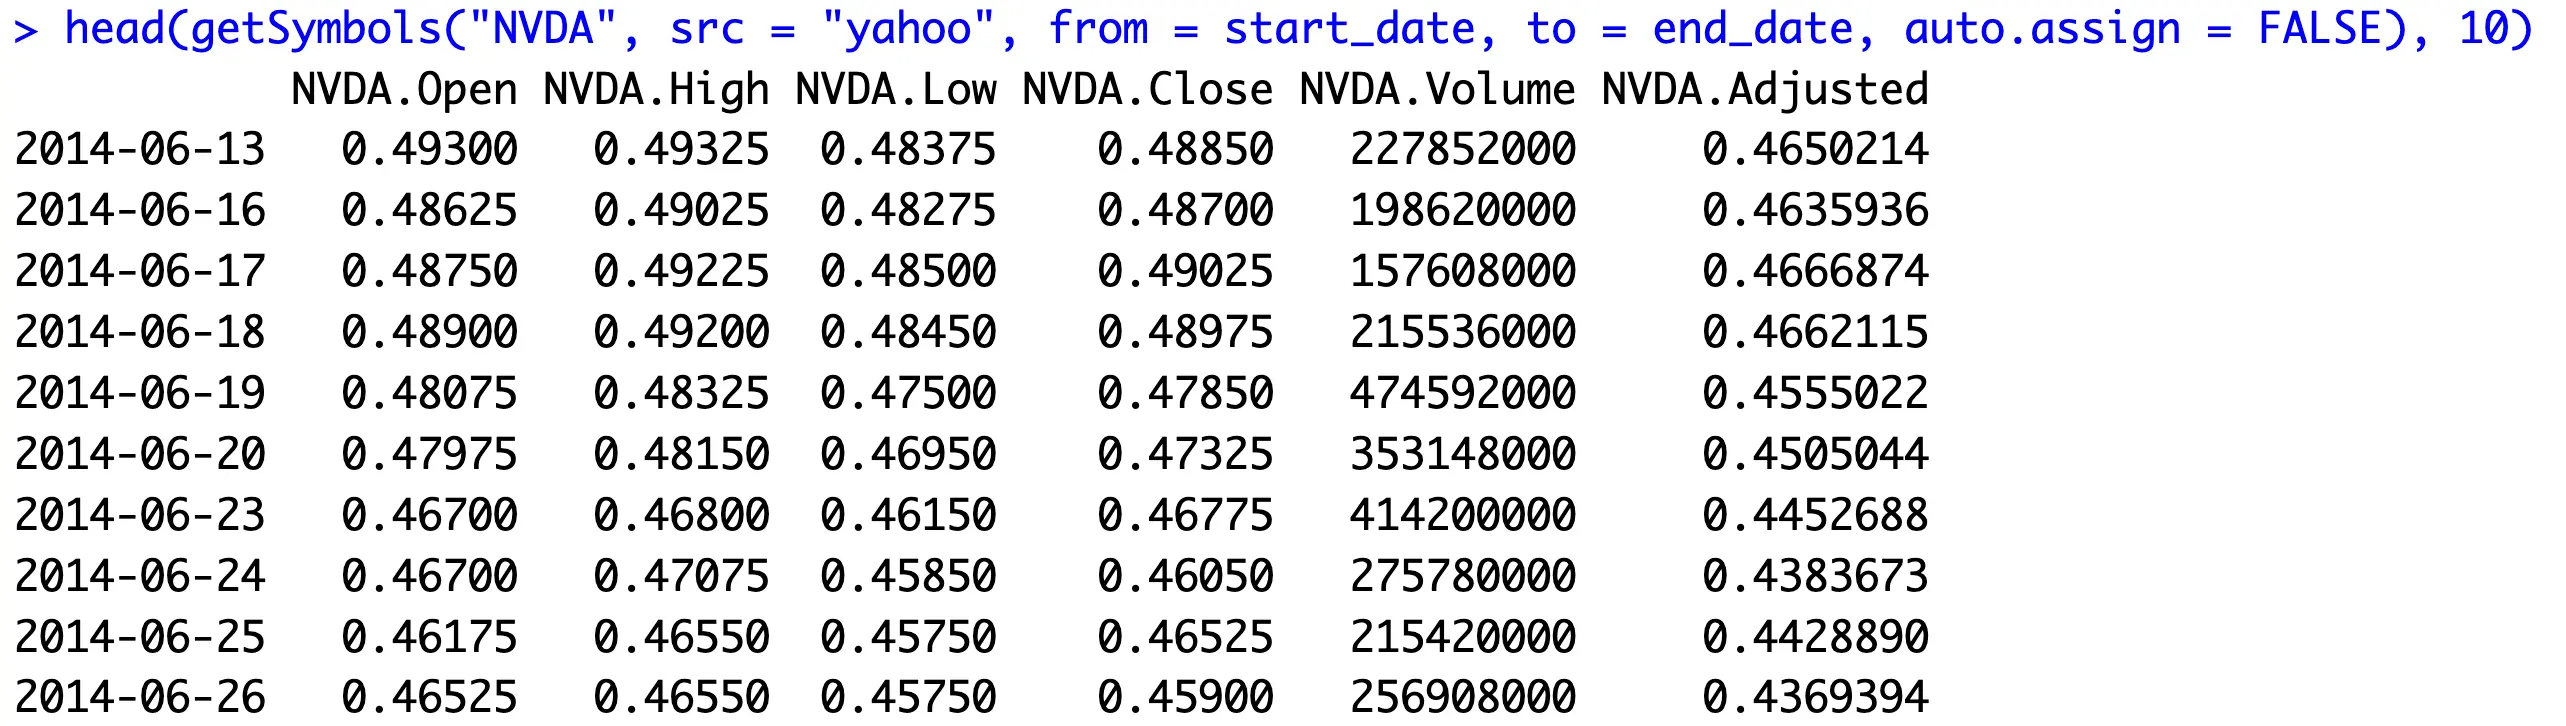Screen dimensions: 2566x726
Task: Click the adjusted value 0.4452688
Action: [1816, 515]
